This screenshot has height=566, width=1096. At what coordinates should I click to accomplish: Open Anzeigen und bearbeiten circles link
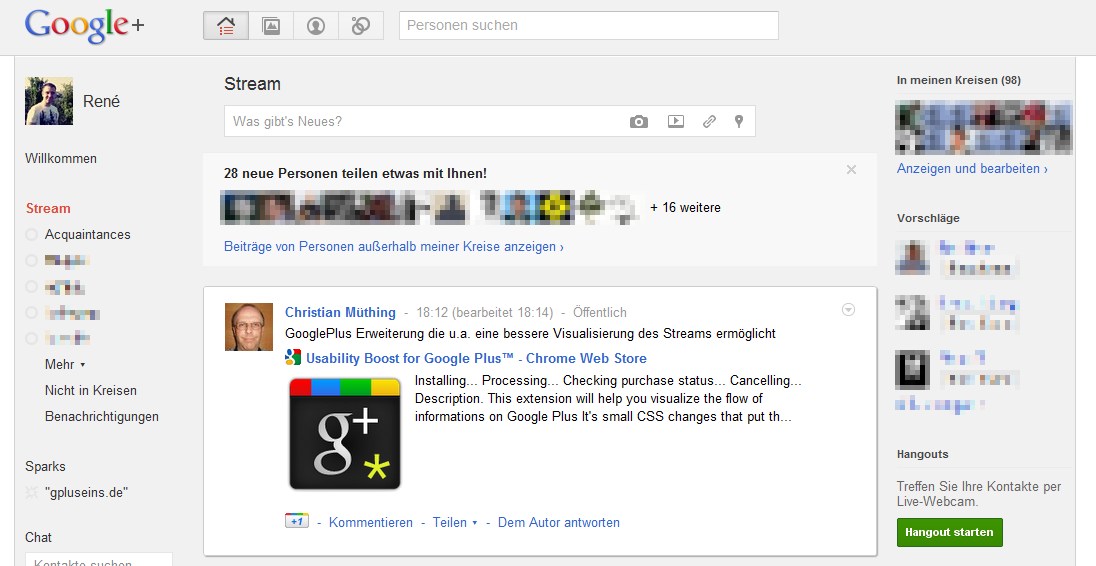point(972,168)
